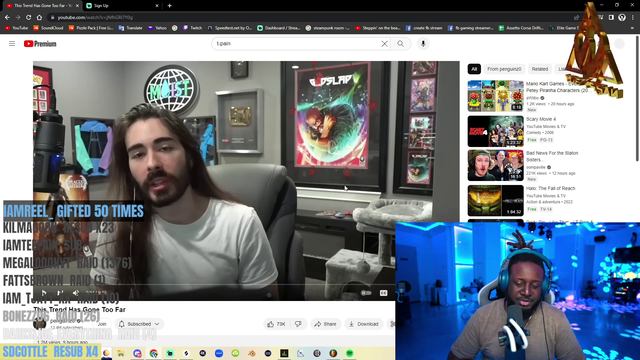The image size is (640, 360).
Task: Open the Scary Movie 4 thumbnail
Action: pos(496,131)
